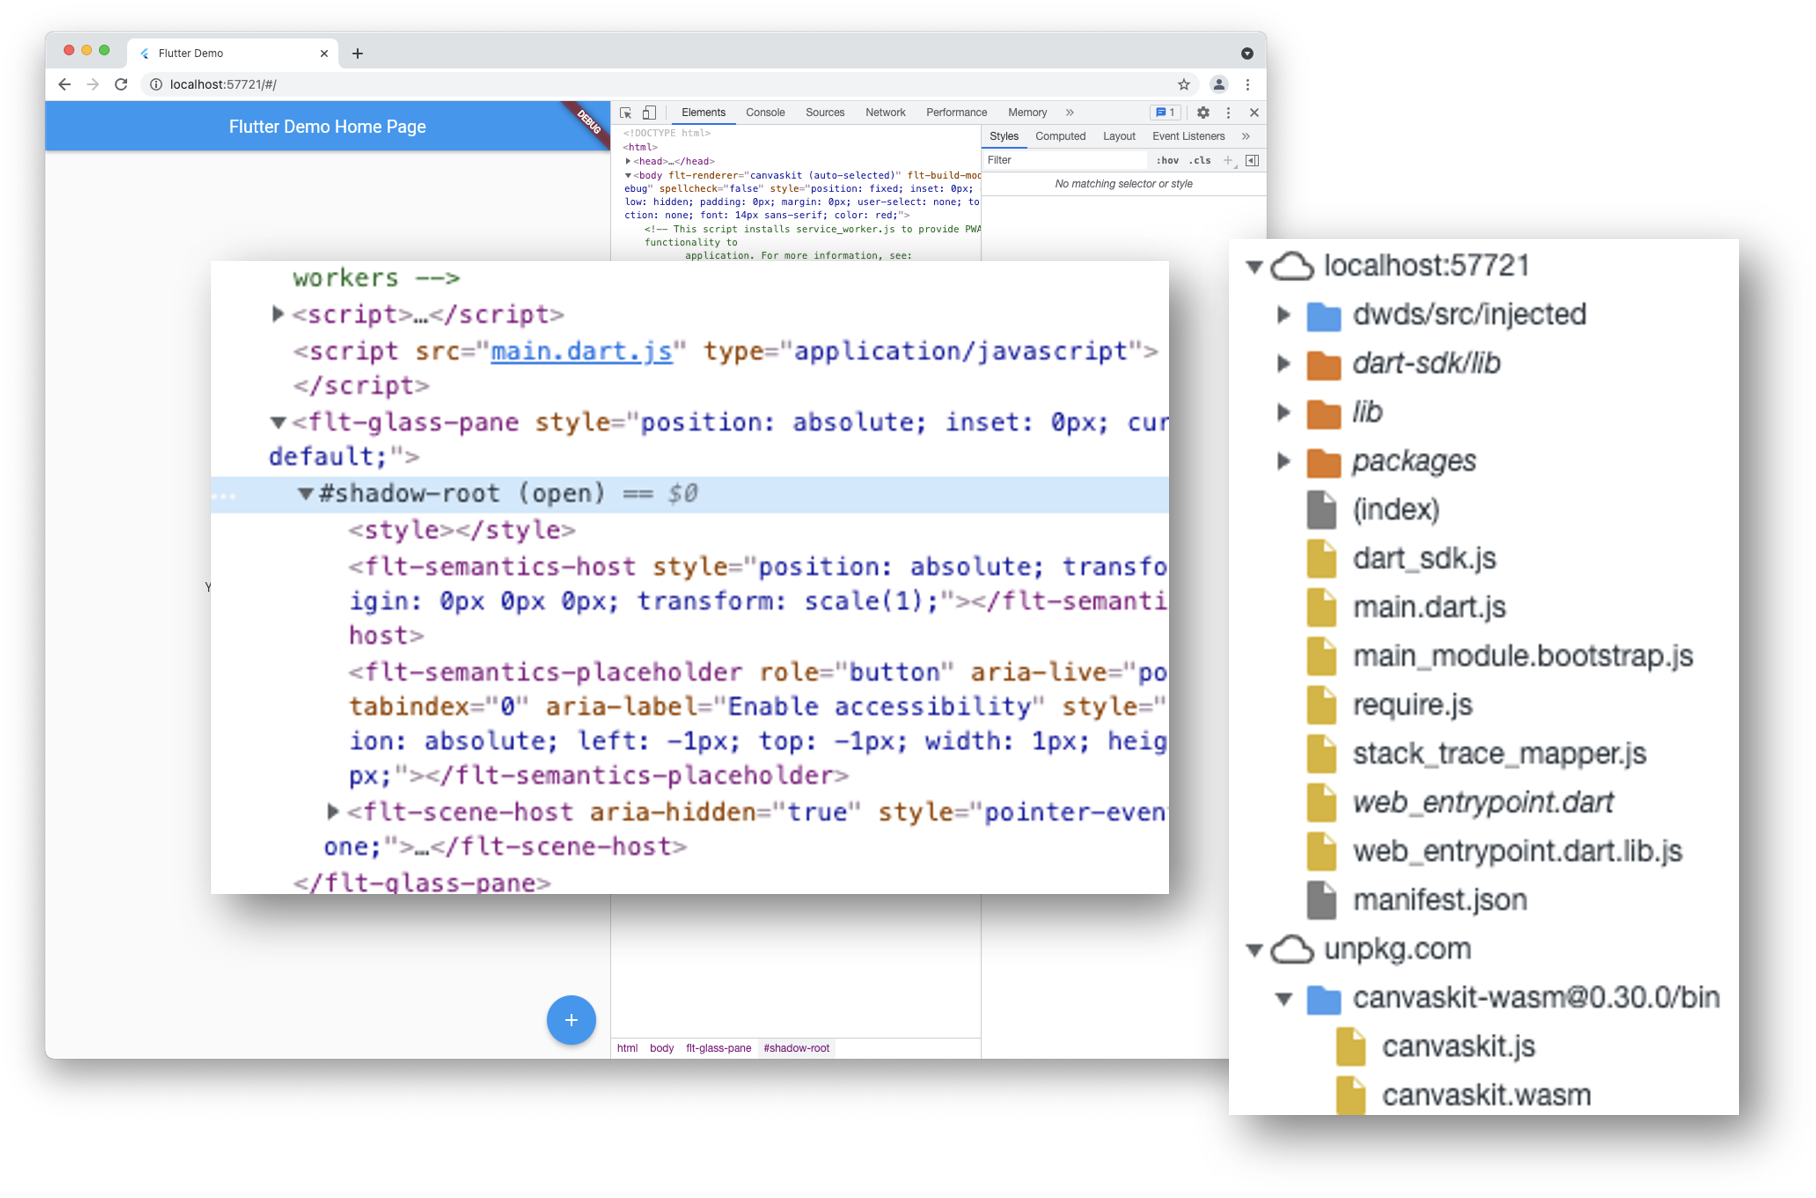Open the (index) file
1816x1198 pixels.
coord(1395,510)
